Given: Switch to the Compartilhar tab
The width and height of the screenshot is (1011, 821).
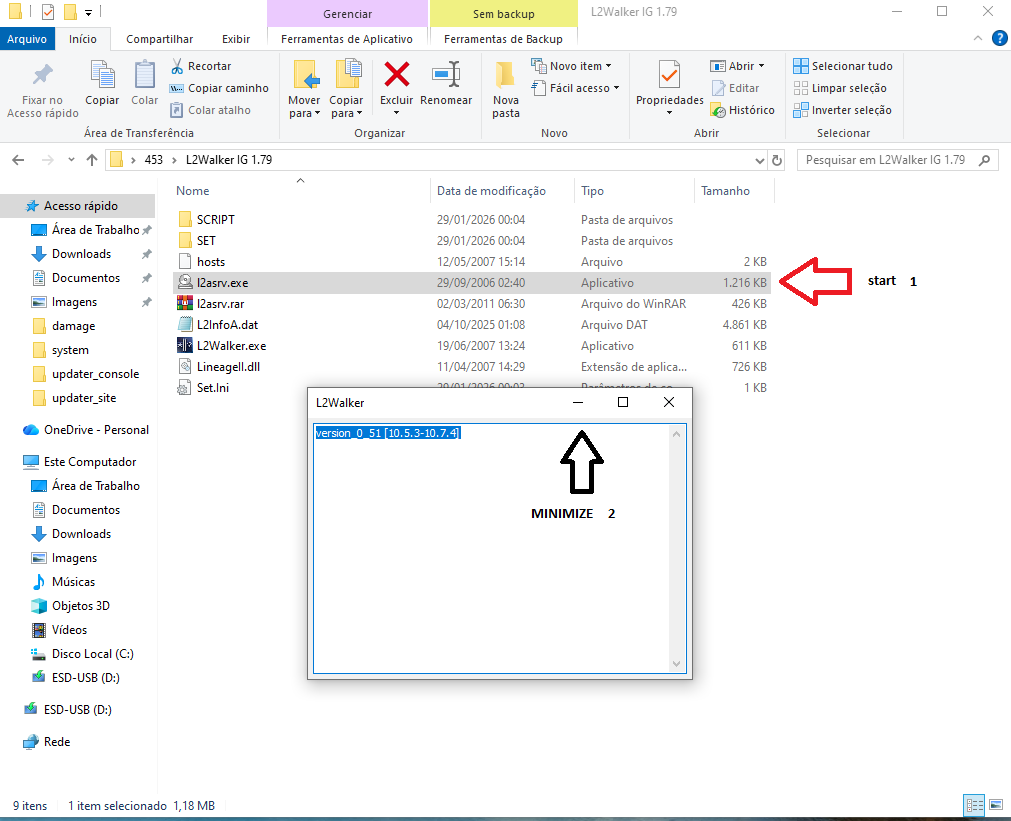Looking at the screenshot, I should 159,39.
